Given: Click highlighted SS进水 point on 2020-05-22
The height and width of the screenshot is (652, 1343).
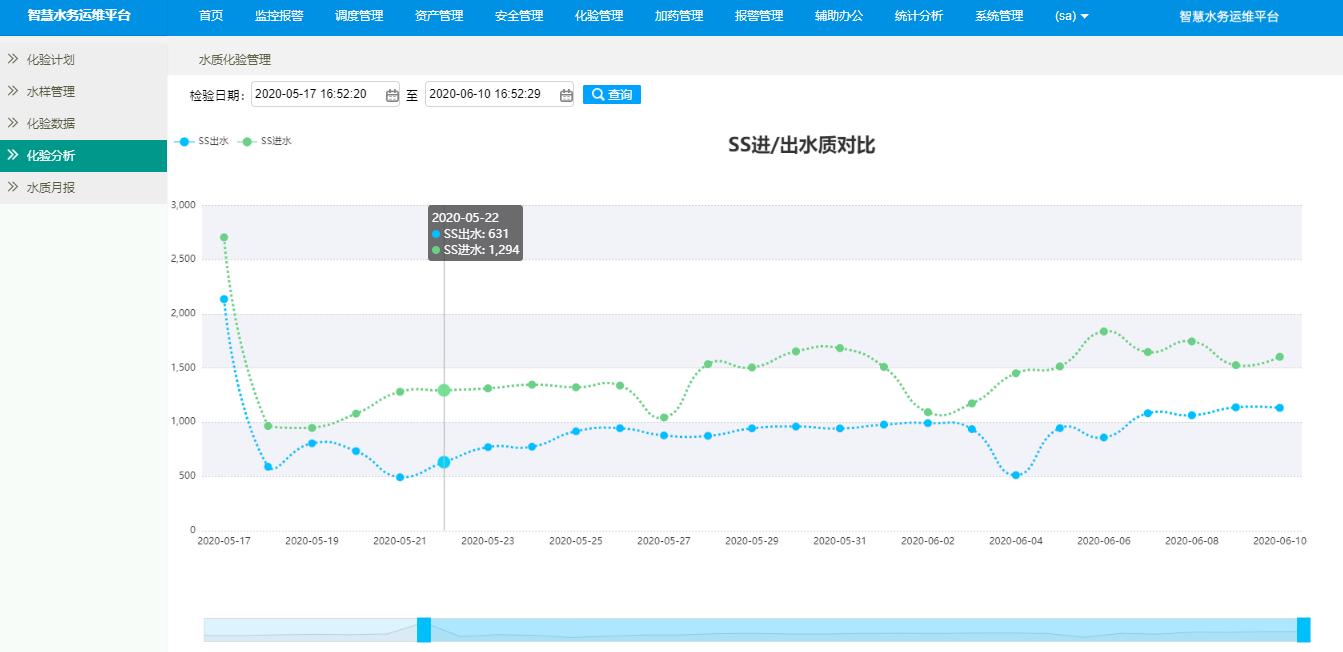Looking at the screenshot, I should click(444, 390).
